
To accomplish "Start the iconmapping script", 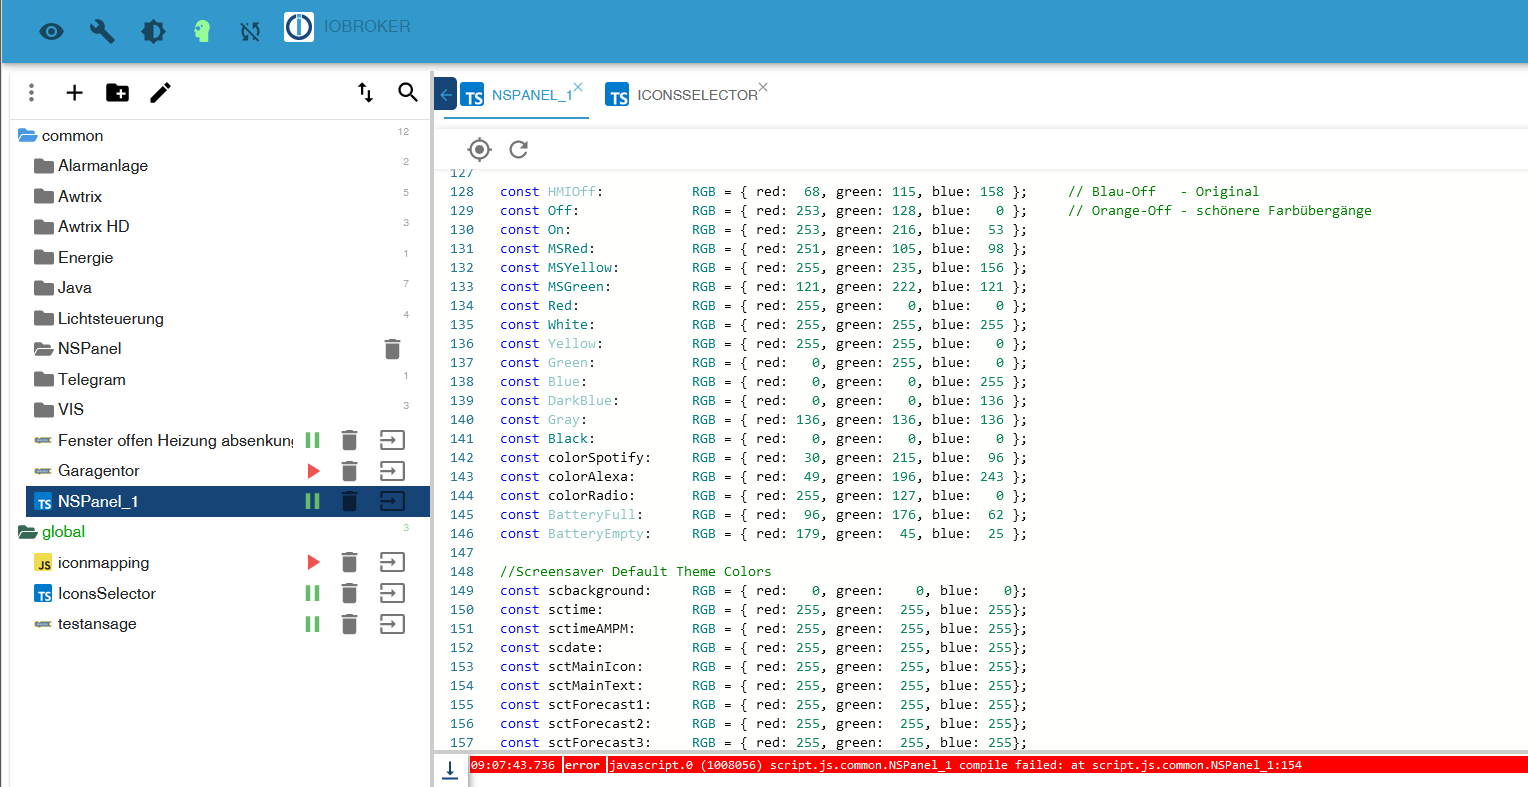I will click(313, 563).
